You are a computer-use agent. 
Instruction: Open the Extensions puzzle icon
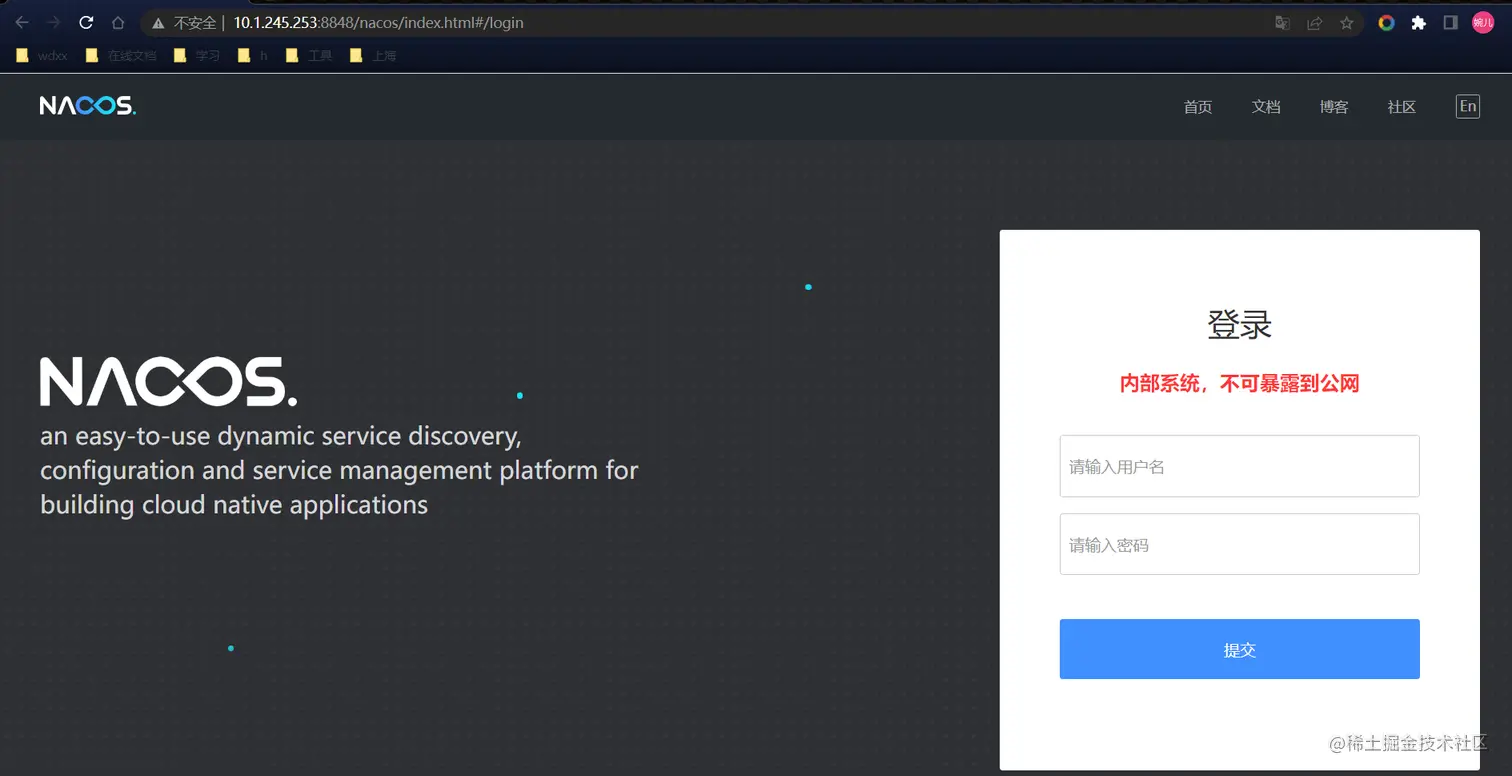point(1418,22)
